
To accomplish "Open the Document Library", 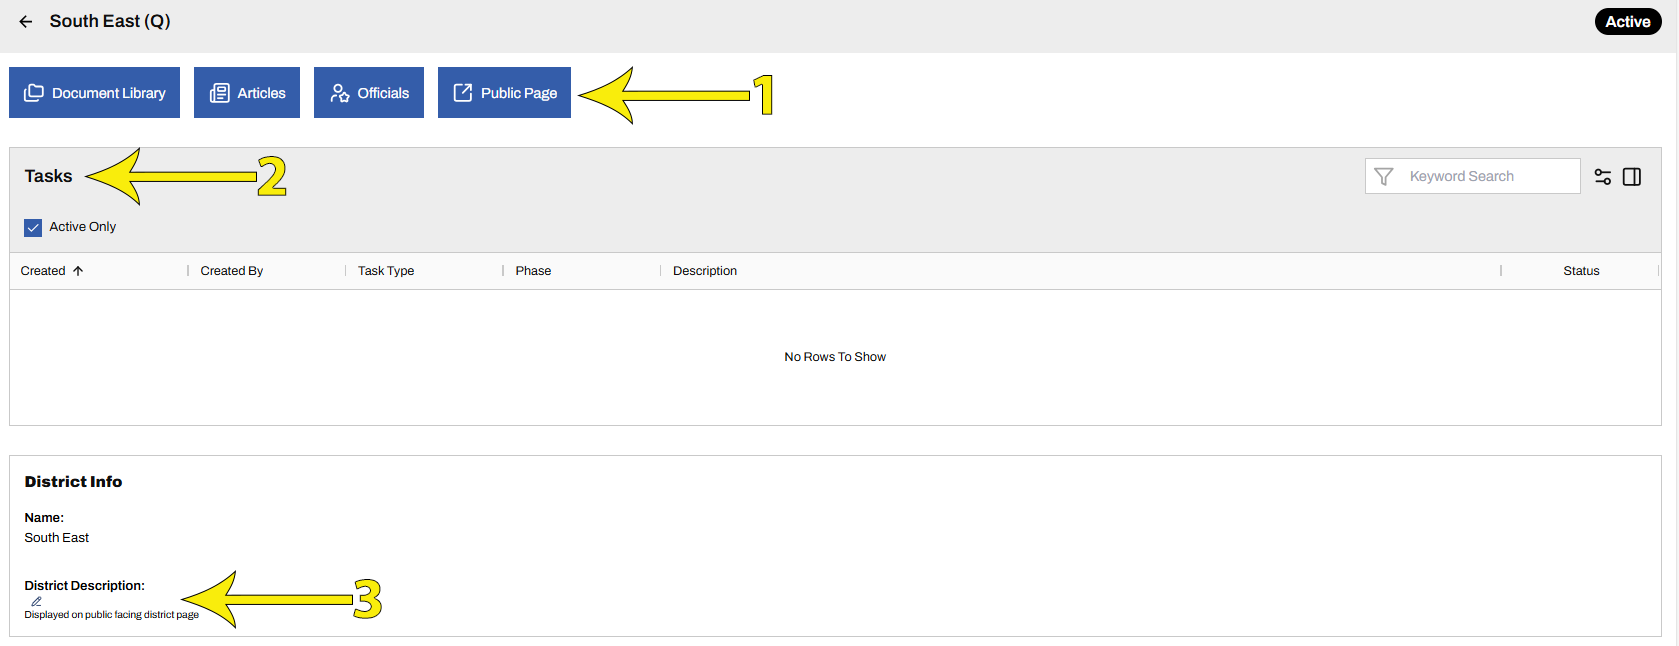I will point(95,93).
